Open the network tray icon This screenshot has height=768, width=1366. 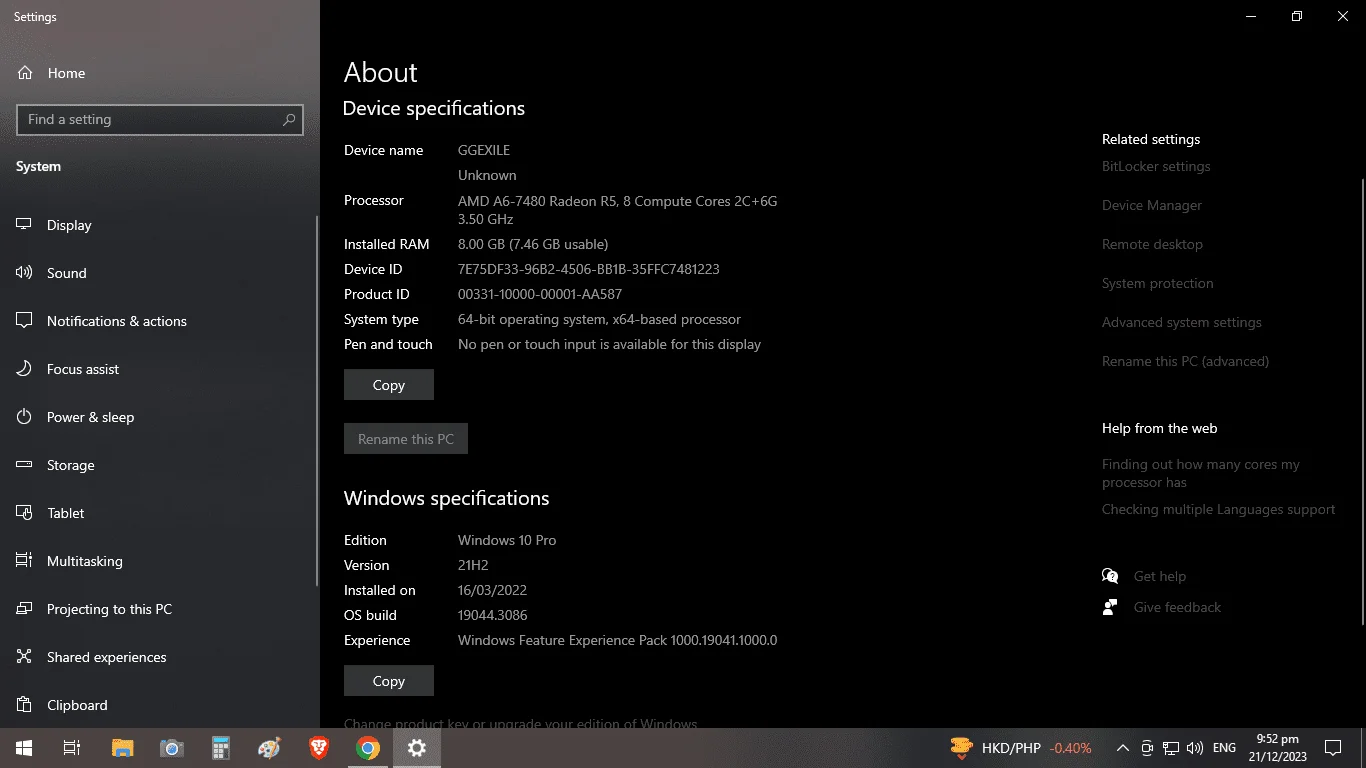point(1171,748)
